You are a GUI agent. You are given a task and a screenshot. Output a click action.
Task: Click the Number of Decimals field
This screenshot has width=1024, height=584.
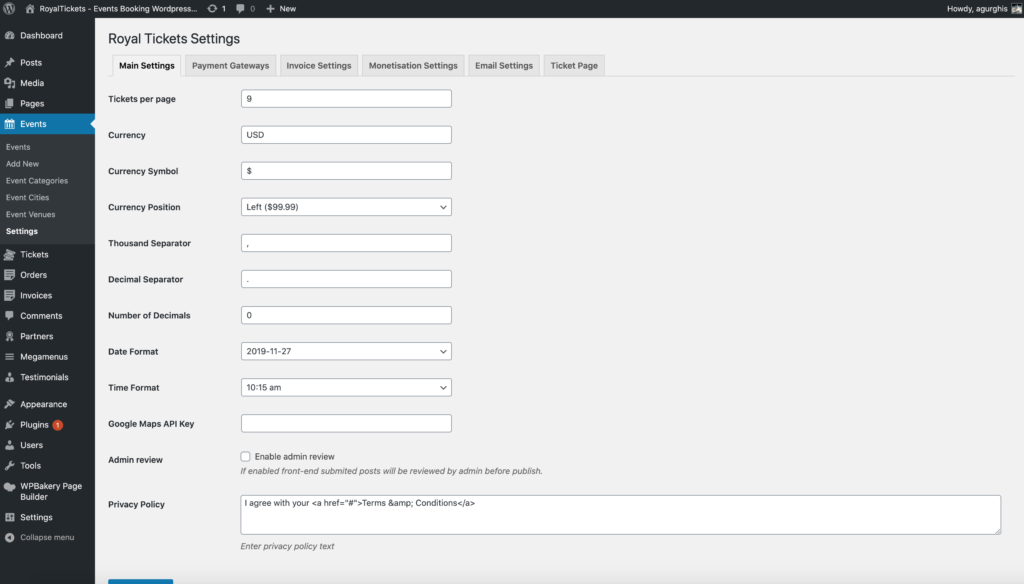tap(346, 316)
